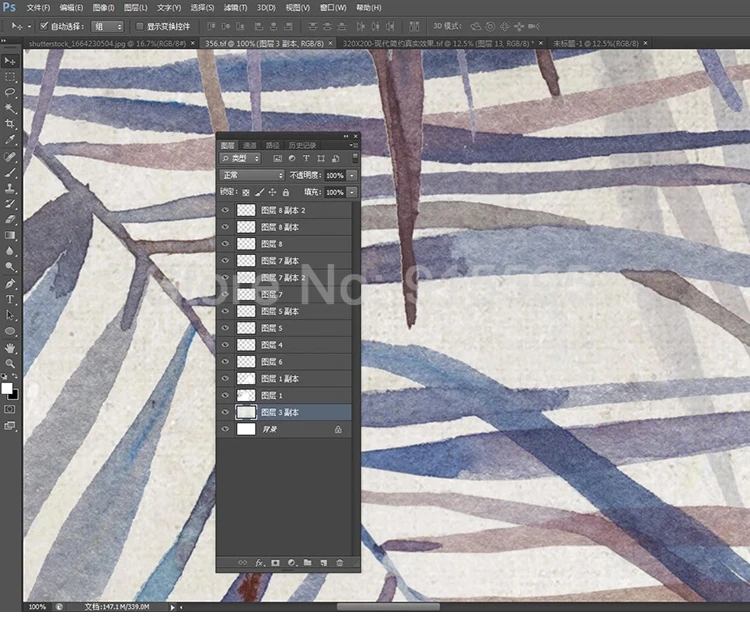Click the lock position icon in Layers panel
Screen dimensions: 750x622
coord(272,192)
